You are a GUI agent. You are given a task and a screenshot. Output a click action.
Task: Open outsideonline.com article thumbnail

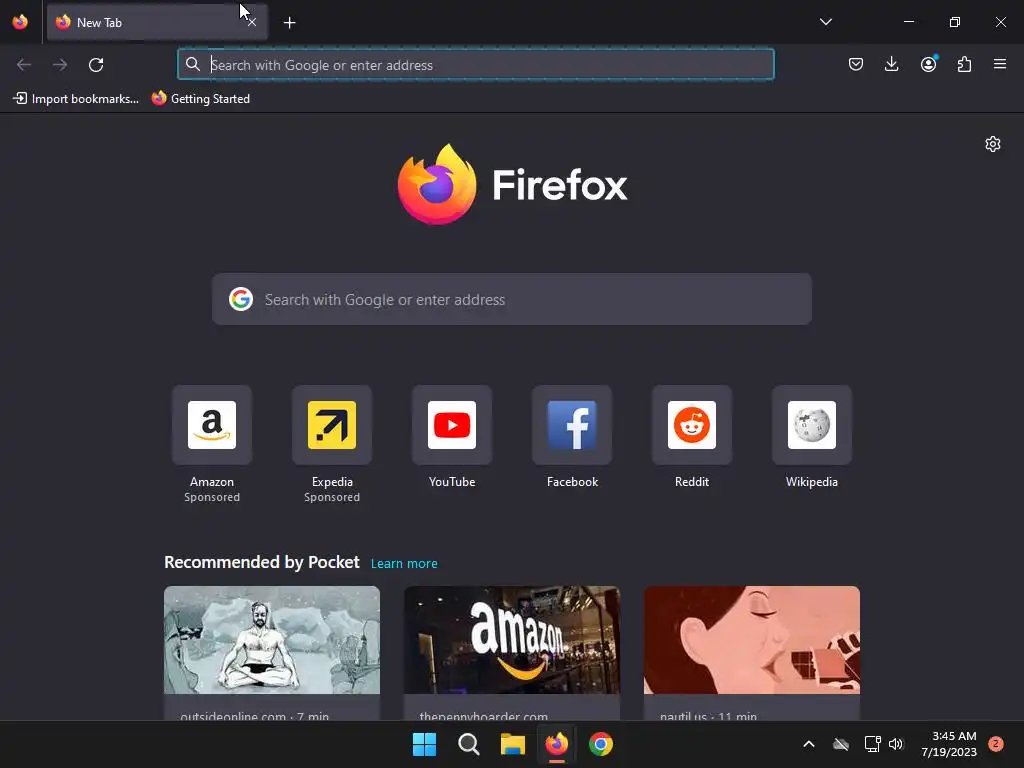pyautogui.click(x=272, y=640)
